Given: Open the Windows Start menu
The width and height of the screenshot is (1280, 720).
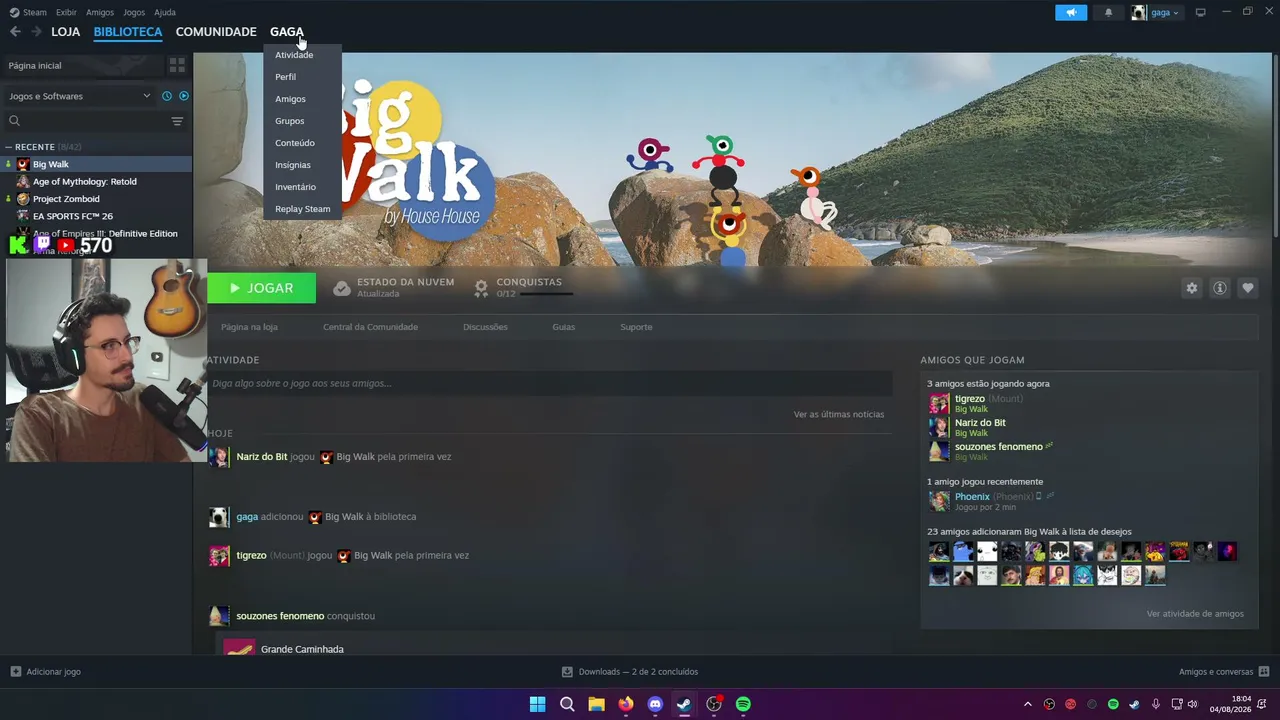Looking at the screenshot, I should 537,704.
